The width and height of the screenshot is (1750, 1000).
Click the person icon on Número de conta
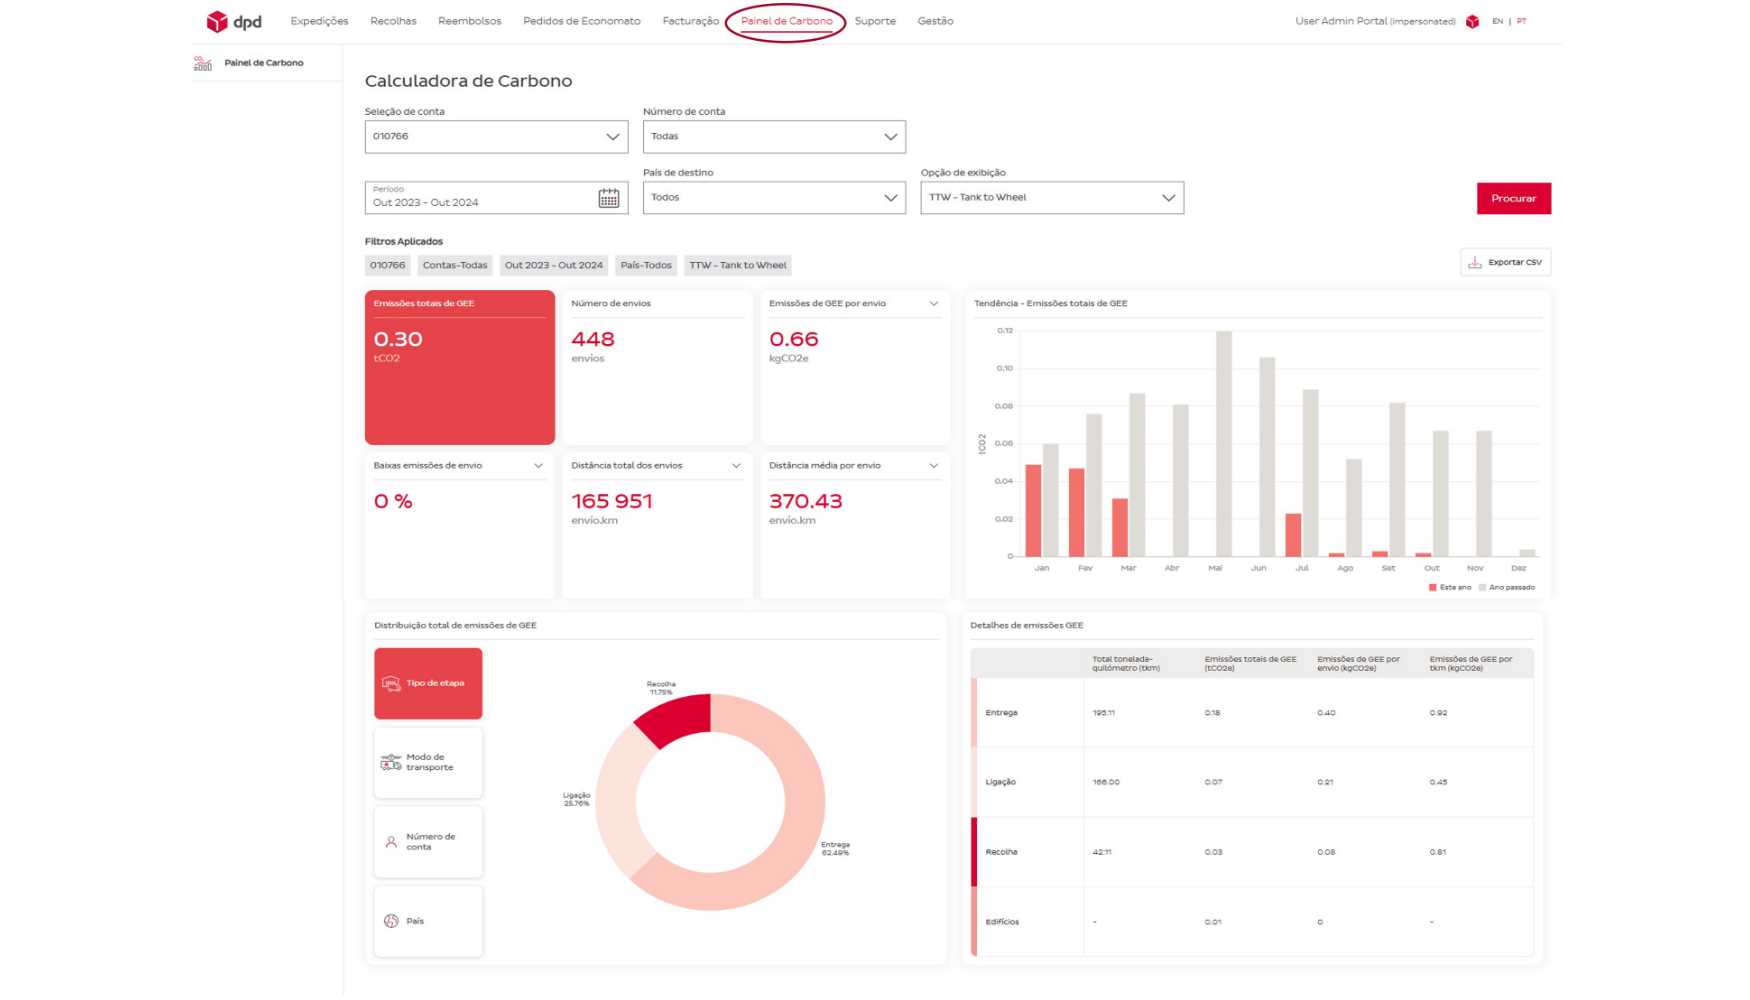[391, 842]
